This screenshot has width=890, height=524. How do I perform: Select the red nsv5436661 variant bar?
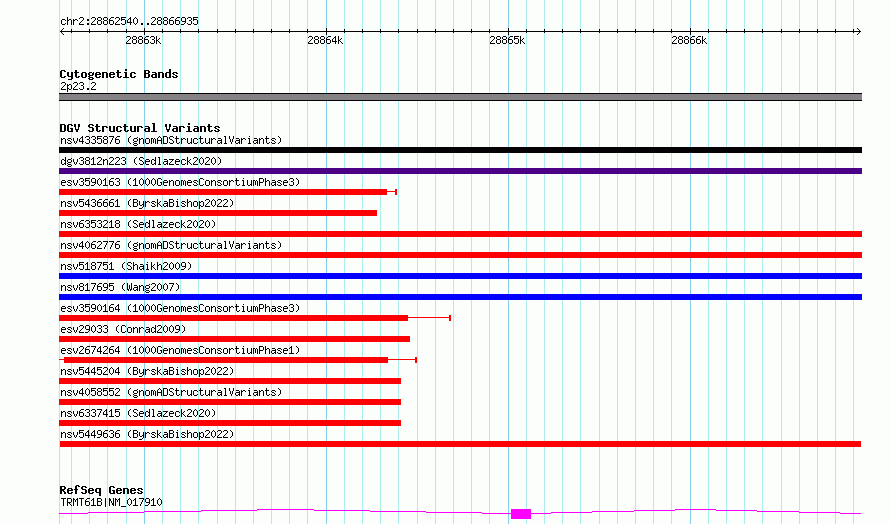click(218, 213)
